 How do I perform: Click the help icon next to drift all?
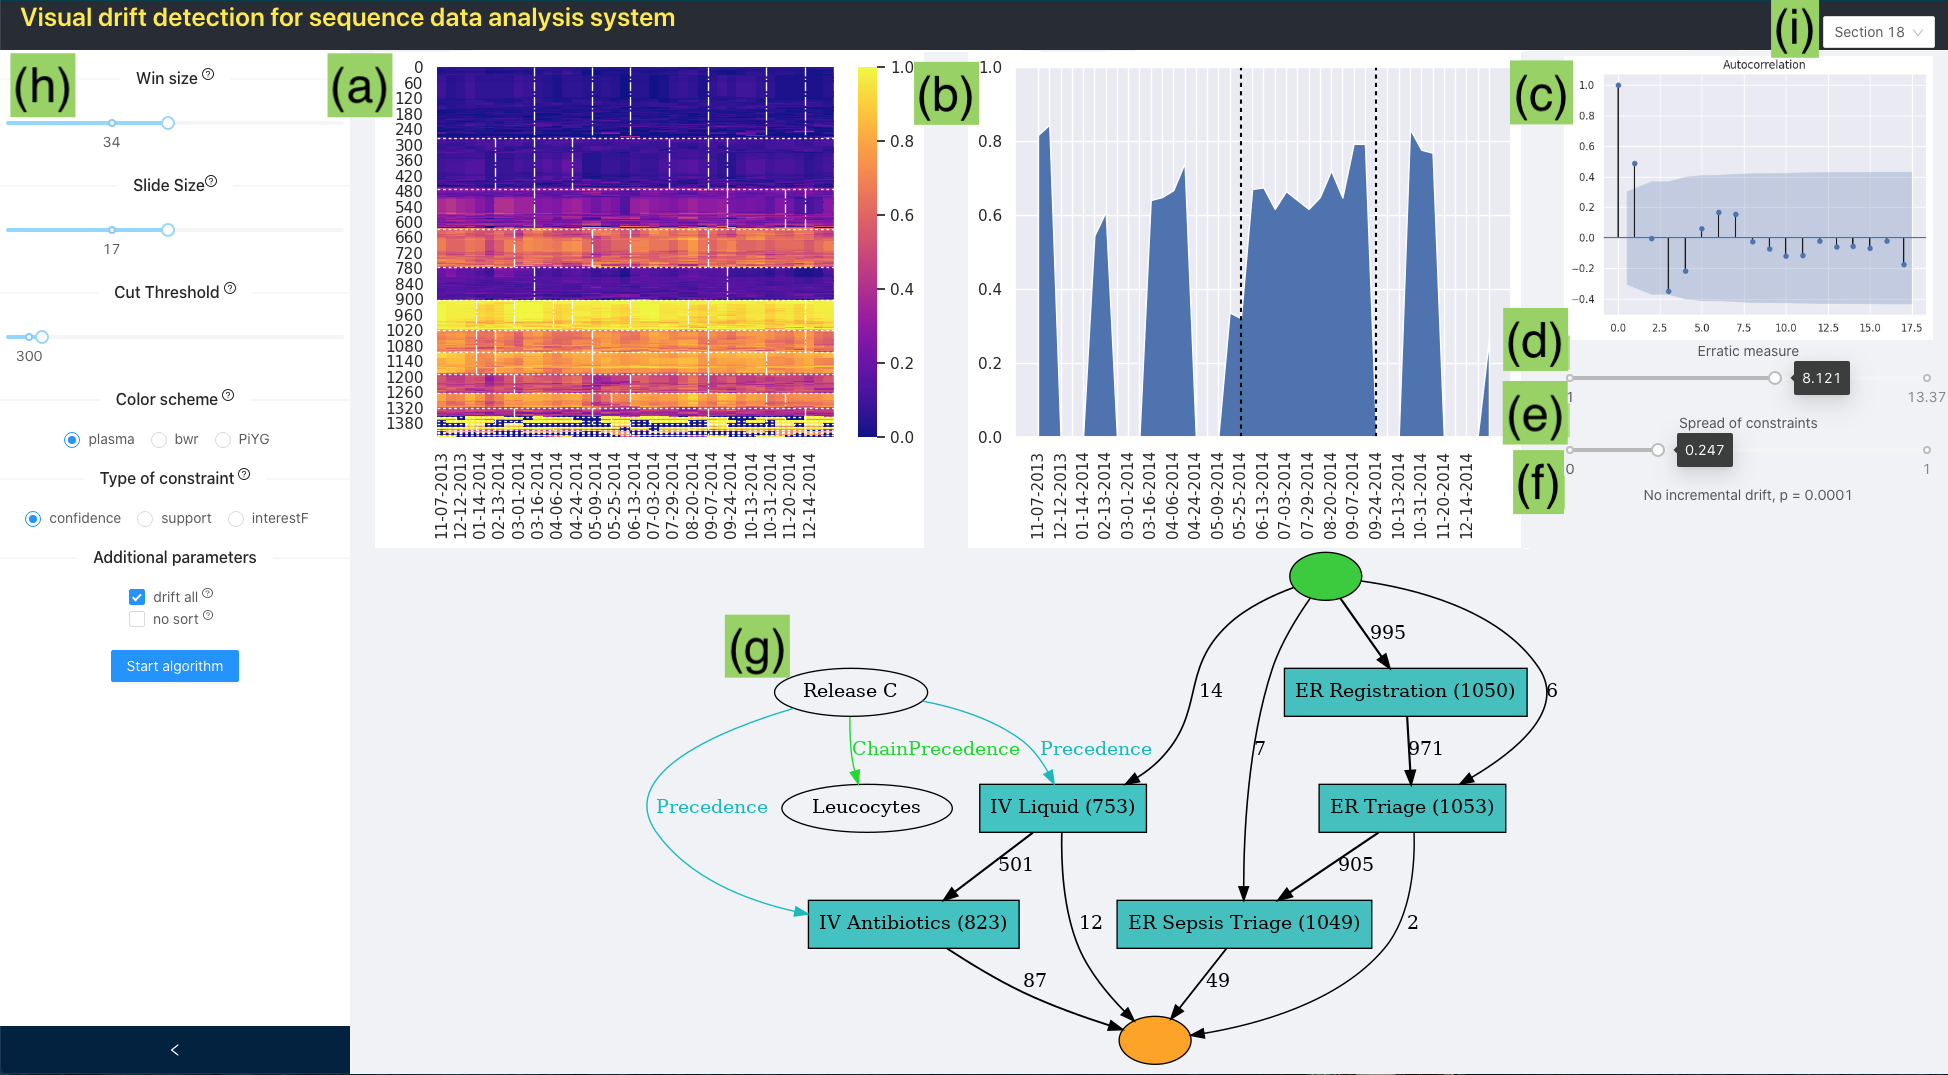coord(208,594)
